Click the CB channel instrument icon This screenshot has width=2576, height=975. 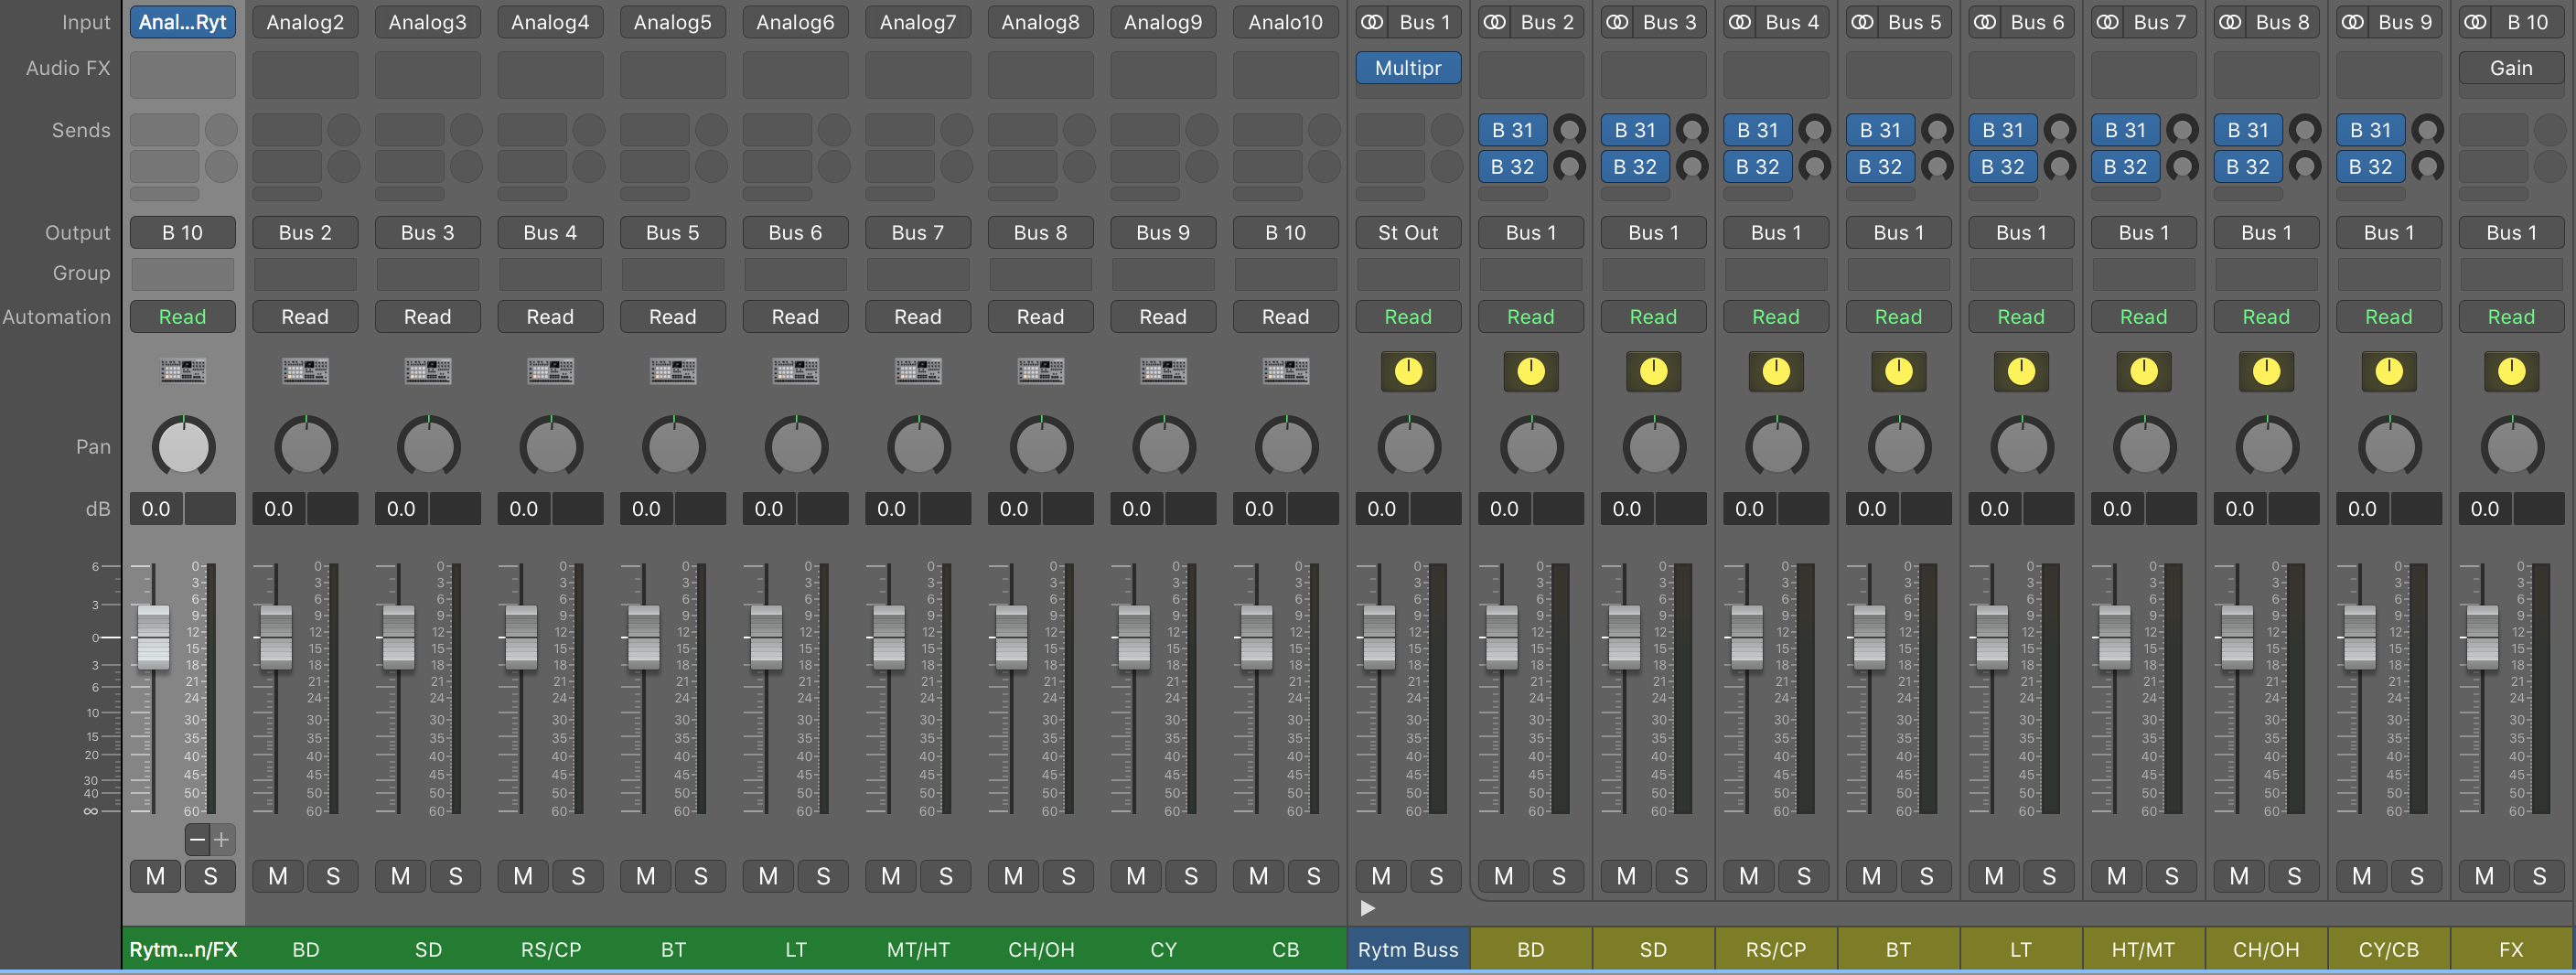click(1285, 372)
